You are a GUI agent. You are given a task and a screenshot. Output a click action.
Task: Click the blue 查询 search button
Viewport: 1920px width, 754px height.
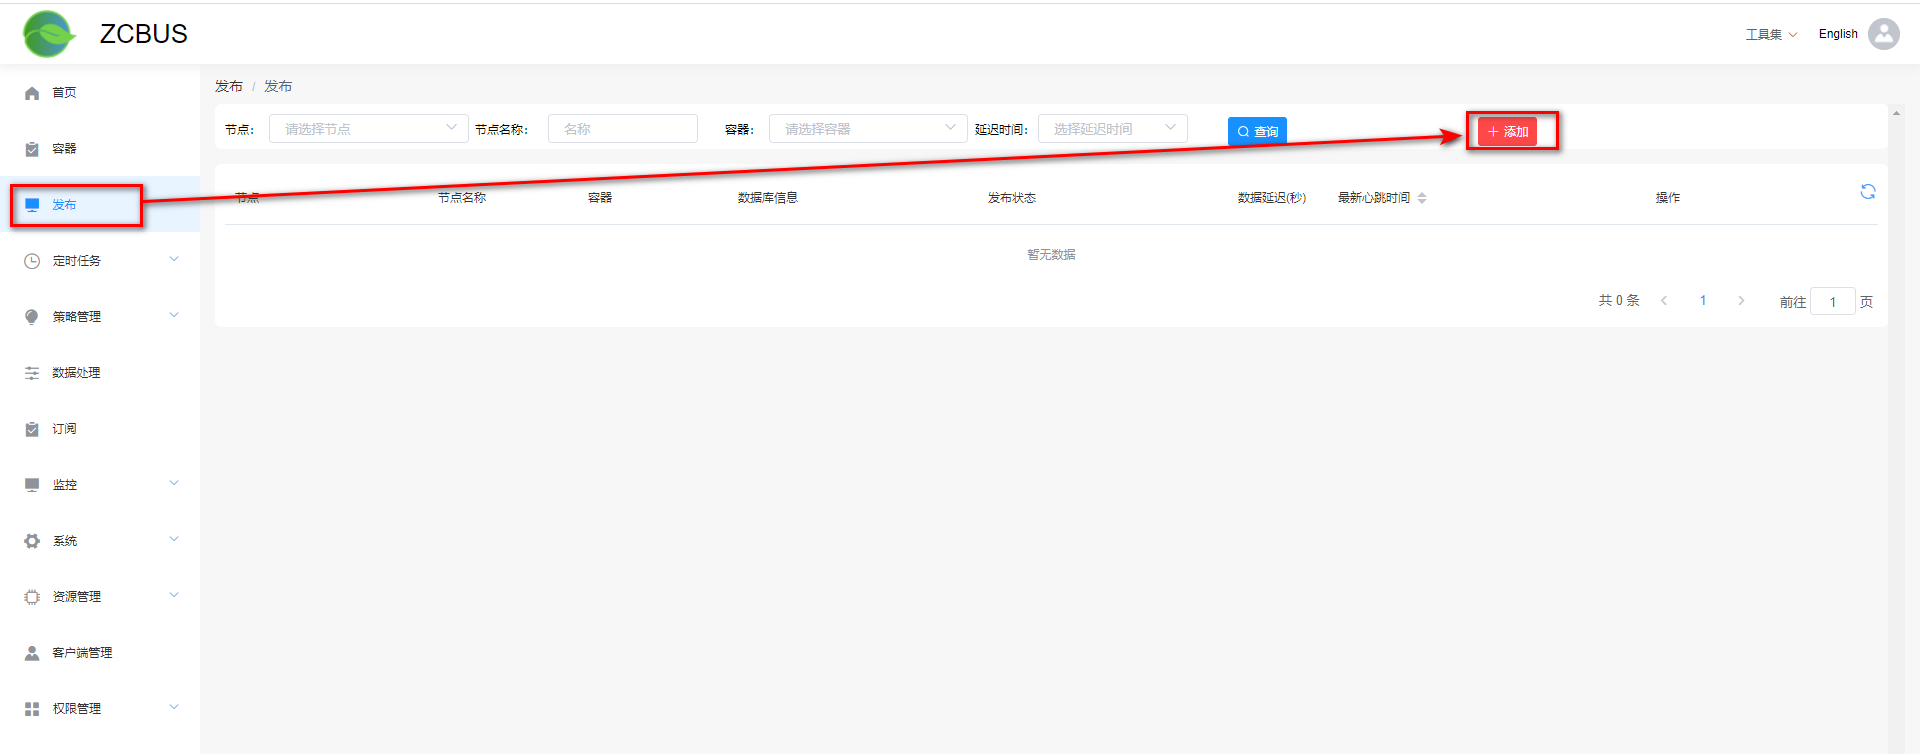(x=1257, y=131)
